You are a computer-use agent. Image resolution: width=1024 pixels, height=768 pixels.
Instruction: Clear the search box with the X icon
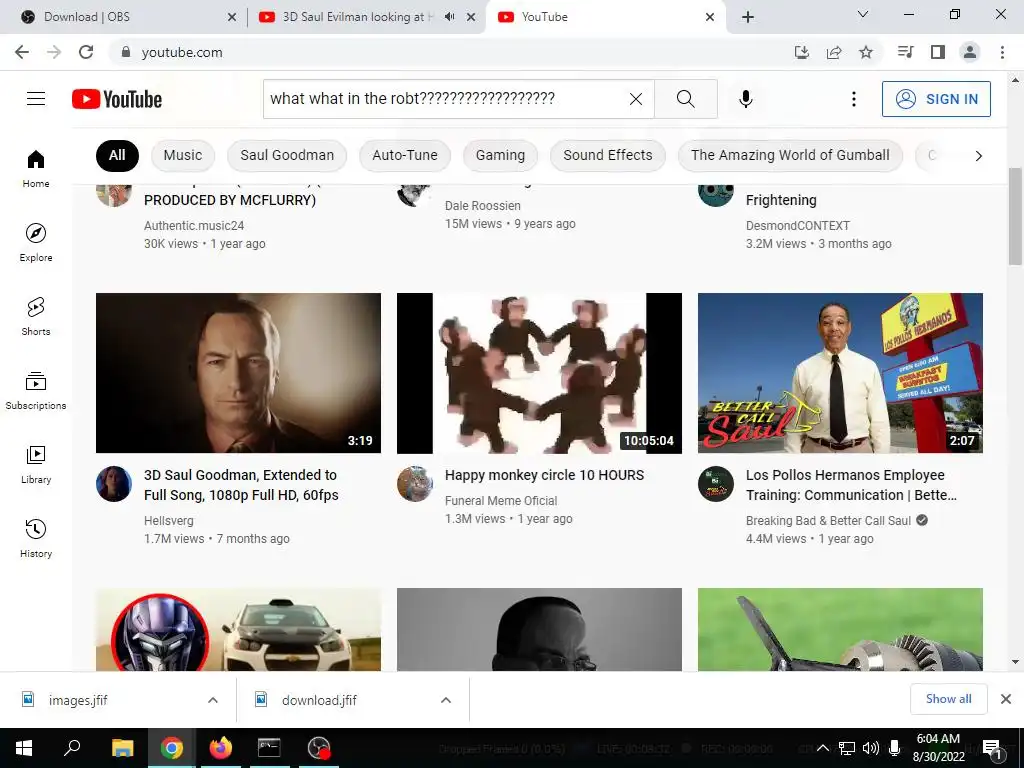click(635, 99)
